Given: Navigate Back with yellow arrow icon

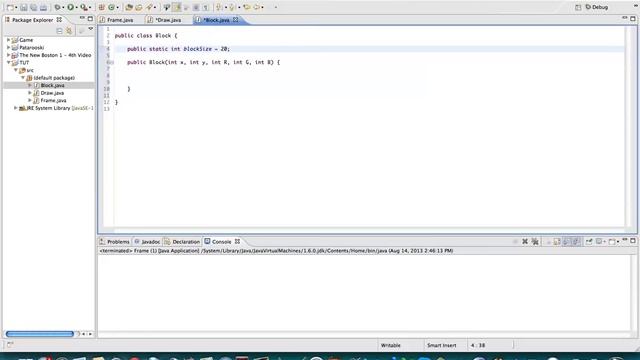Looking at the screenshot, I should tap(257, 7).
